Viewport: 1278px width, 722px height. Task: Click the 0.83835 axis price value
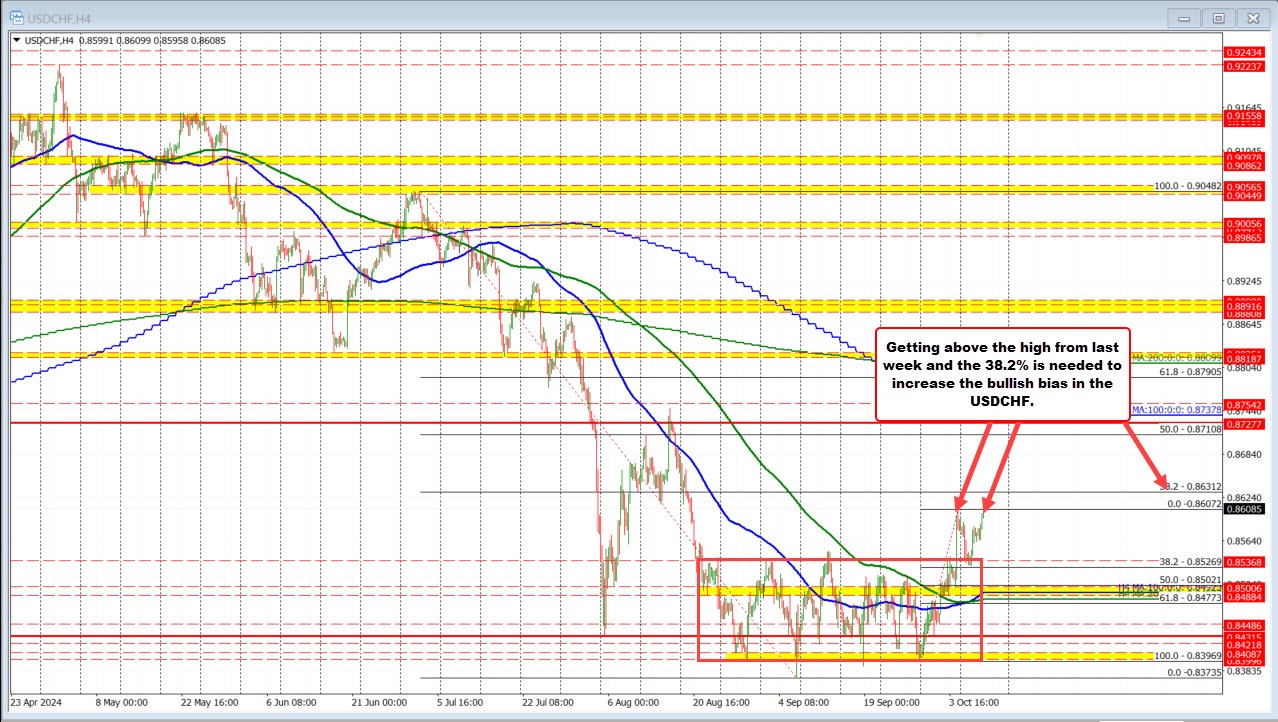coord(1245,672)
